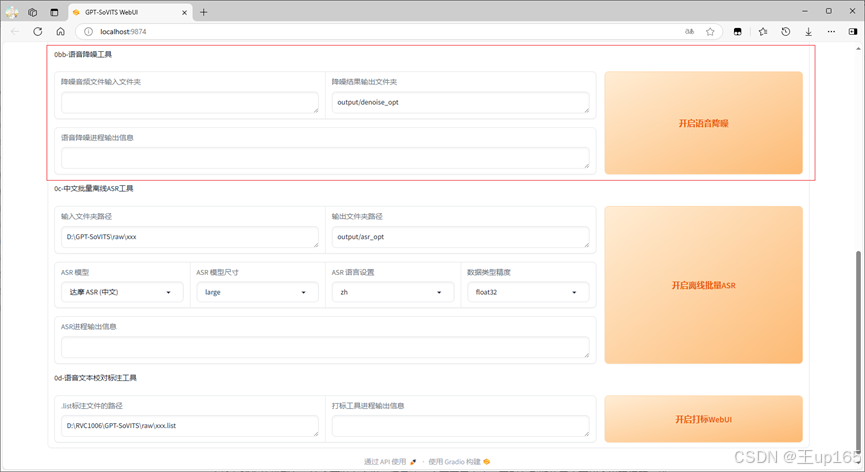Open browser history icon
865x472 pixels.
[786, 31]
